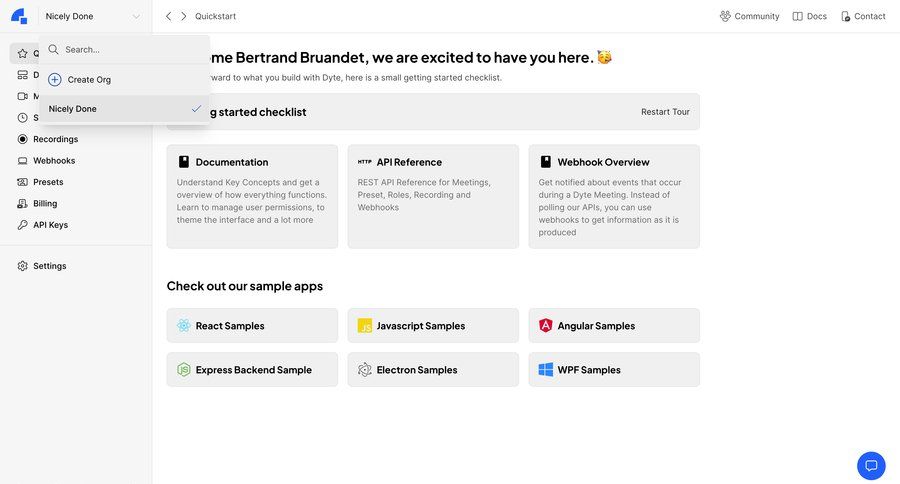This screenshot has height=484, width=900.
Task: Click the 'Check out our sample apps' heading
Action: [245, 286]
